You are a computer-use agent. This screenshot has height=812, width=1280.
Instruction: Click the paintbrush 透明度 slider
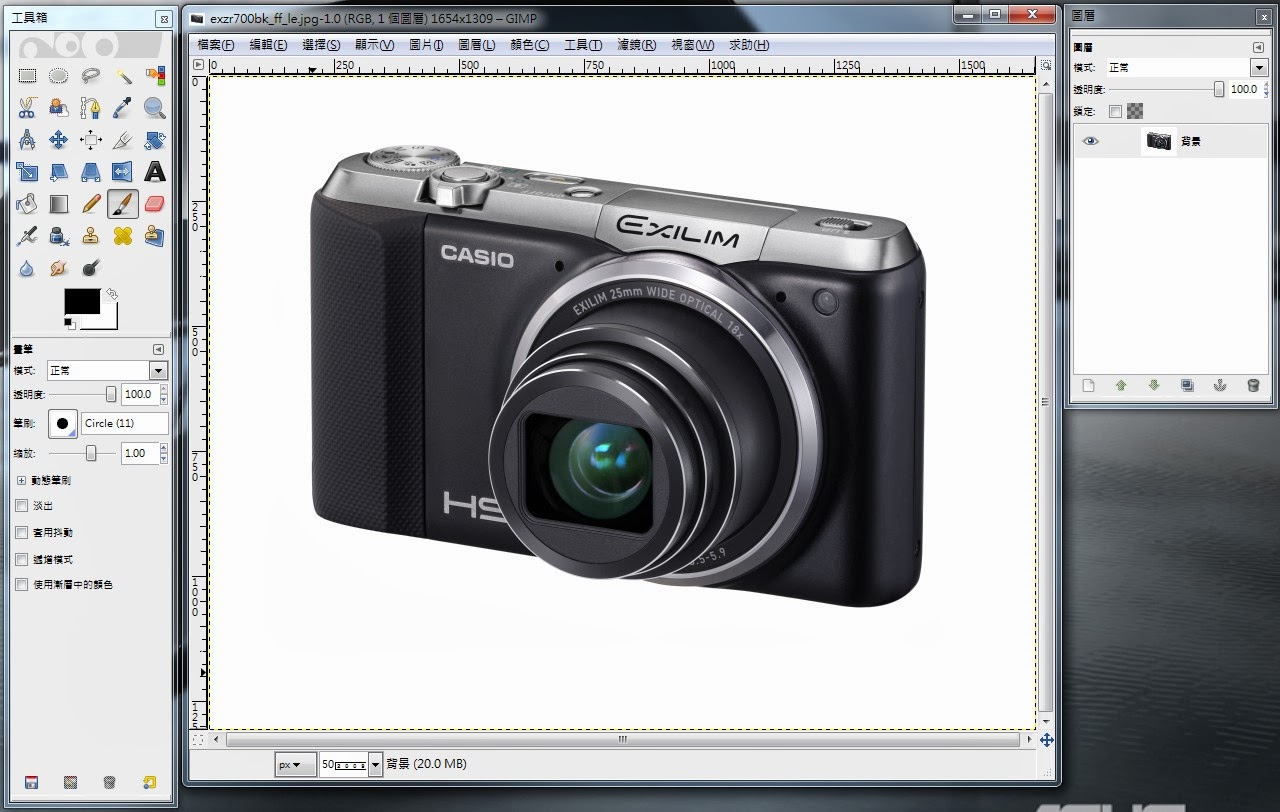(x=82, y=395)
